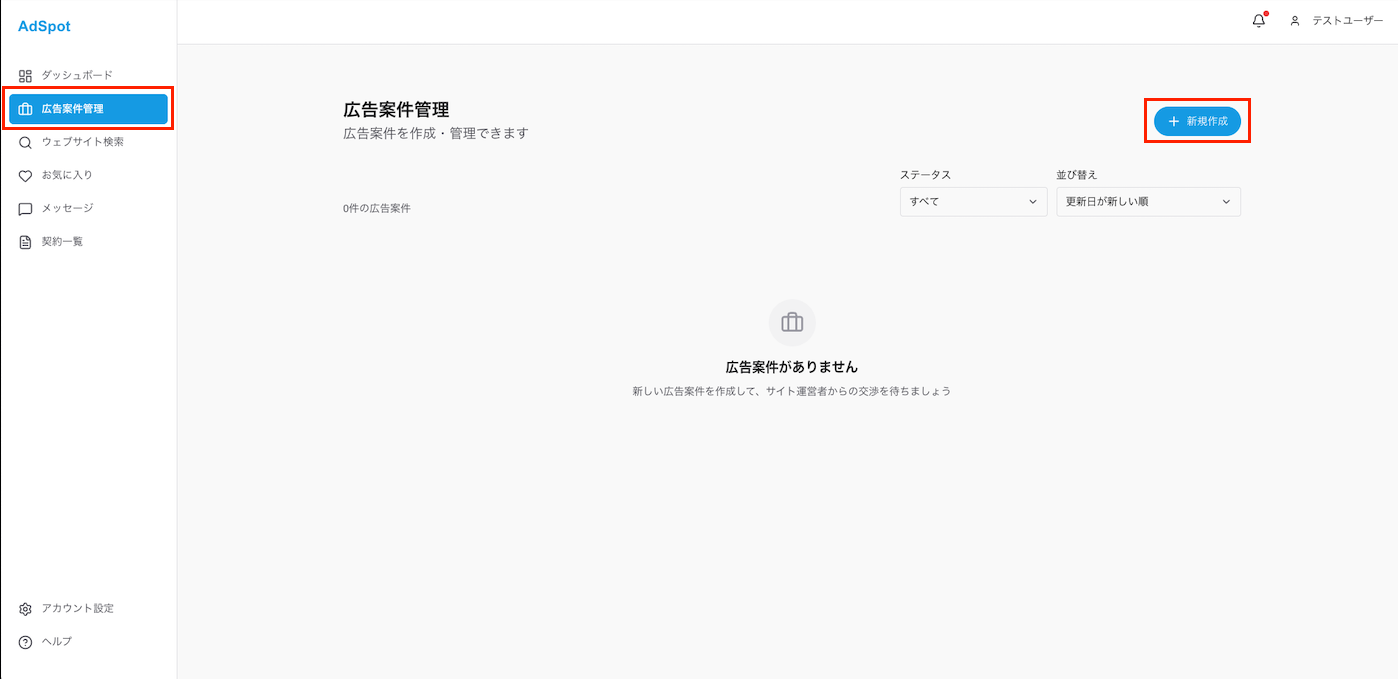Open メッセージ speech bubble icon
The height and width of the screenshot is (679, 1398).
click(x=26, y=209)
